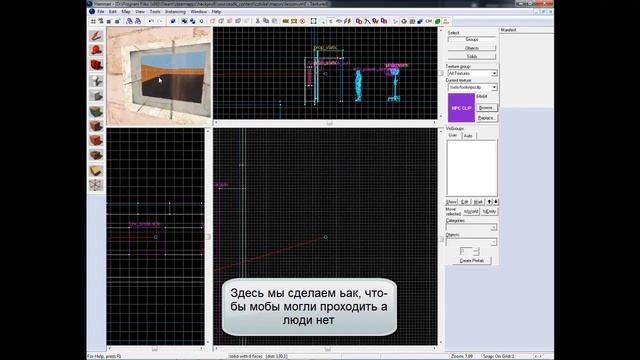Expand the Categories dropdown

click(x=493, y=227)
